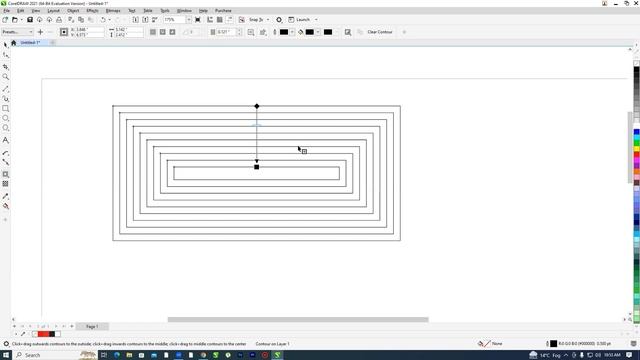Click the Save disk icon
Screen dimensions: 640x360
pos(30,20)
